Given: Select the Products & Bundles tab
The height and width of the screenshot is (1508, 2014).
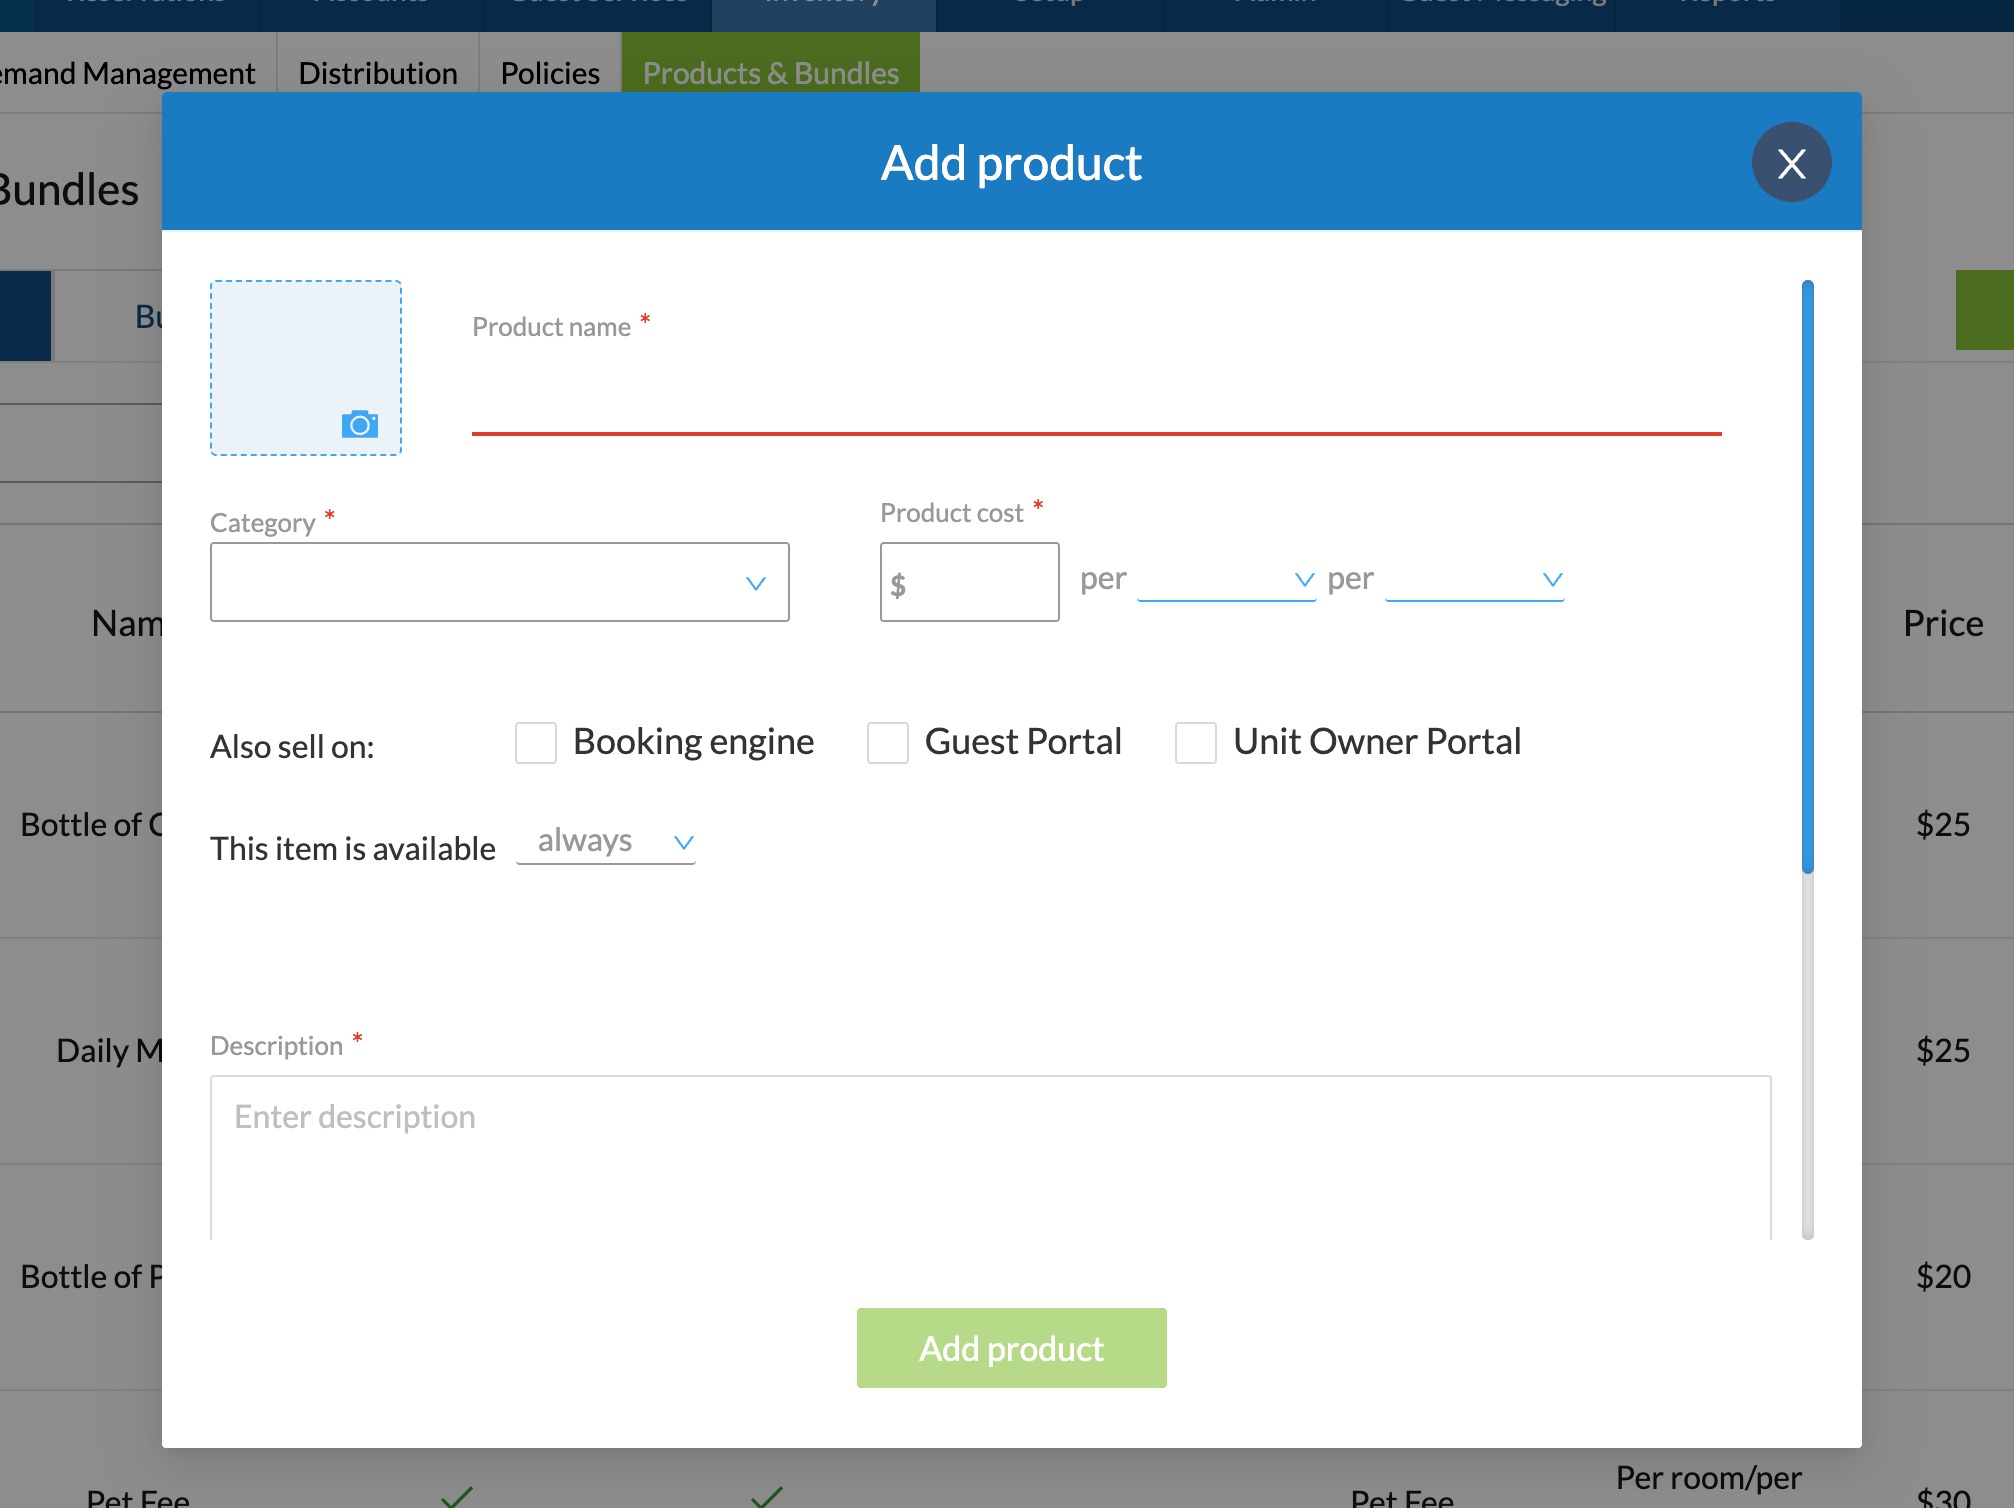Looking at the screenshot, I should click(x=770, y=73).
